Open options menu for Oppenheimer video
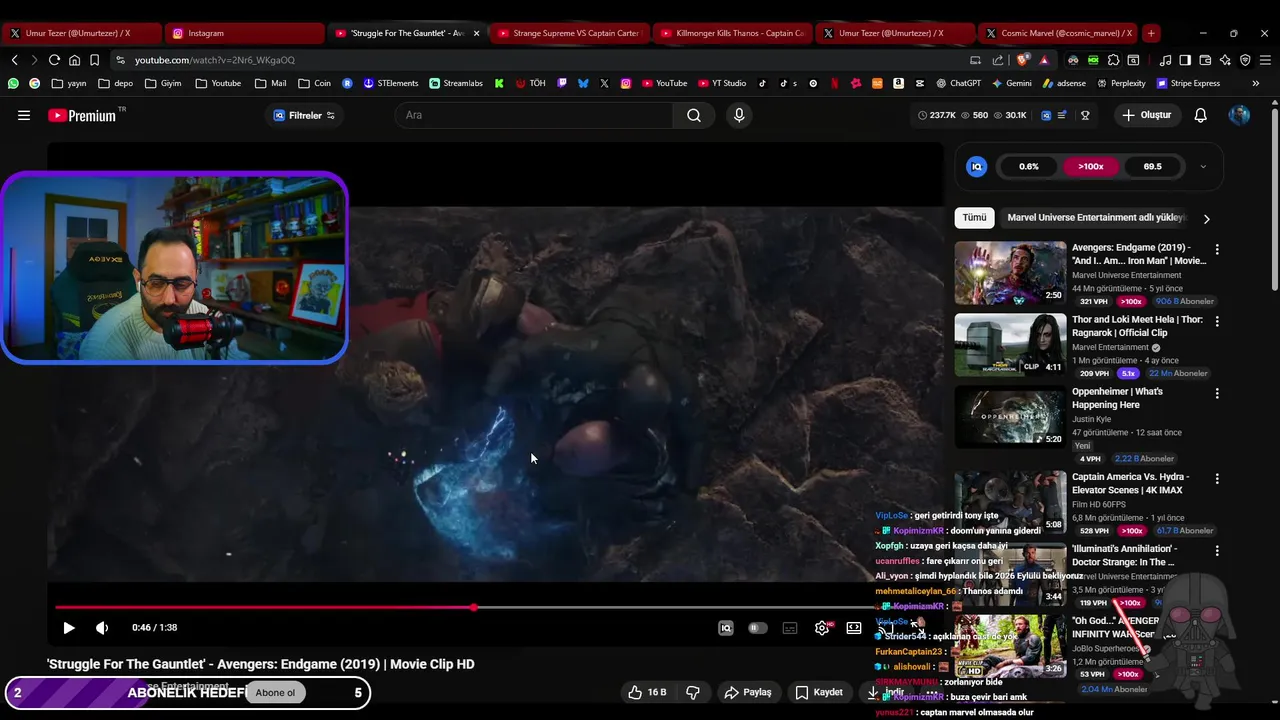 (x=1217, y=393)
